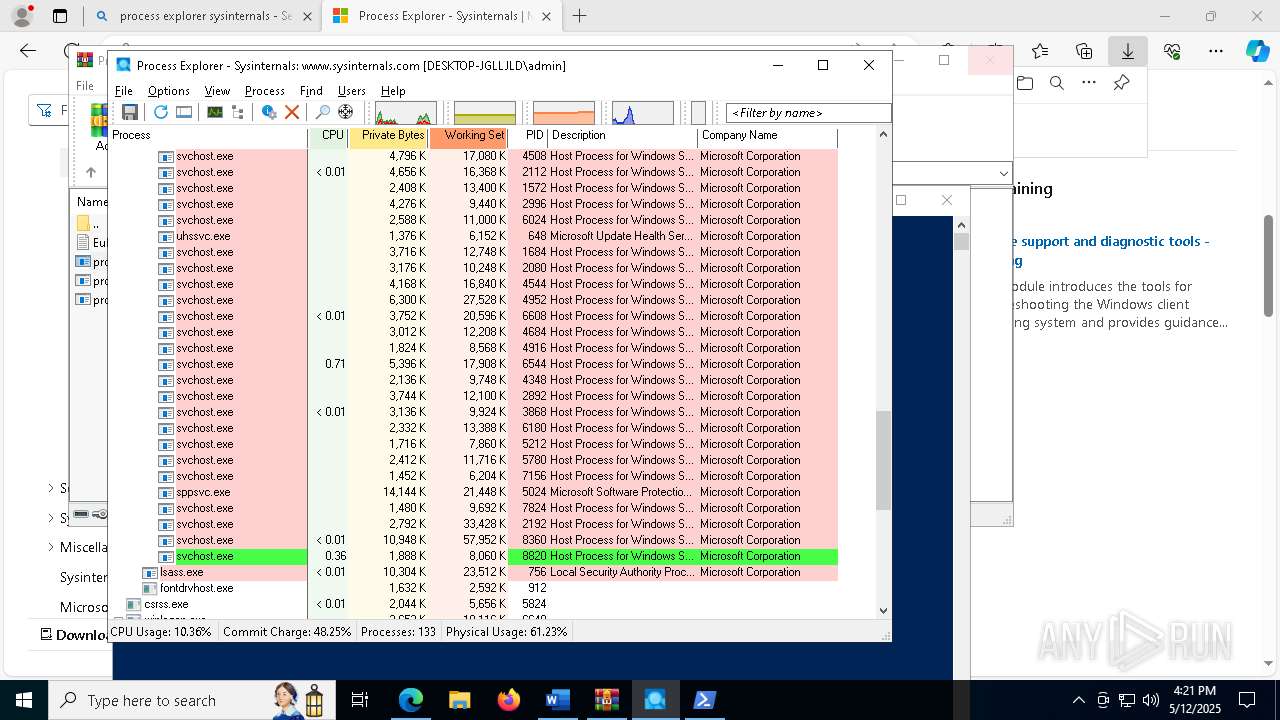Click CPU Usage 10.36% in the status bar
Image resolution: width=1280 pixels, height=720 pixels.
(x=161, y=632)
